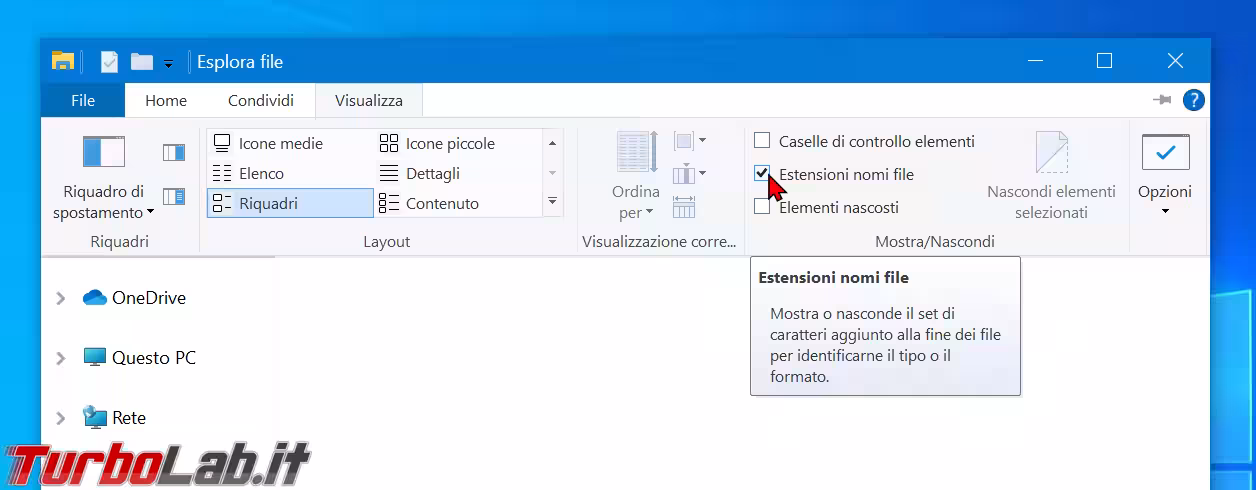Viewport: 1256px width, 490px height.
Task: Click the New folder quick access icon
Action: pos(142,62)
